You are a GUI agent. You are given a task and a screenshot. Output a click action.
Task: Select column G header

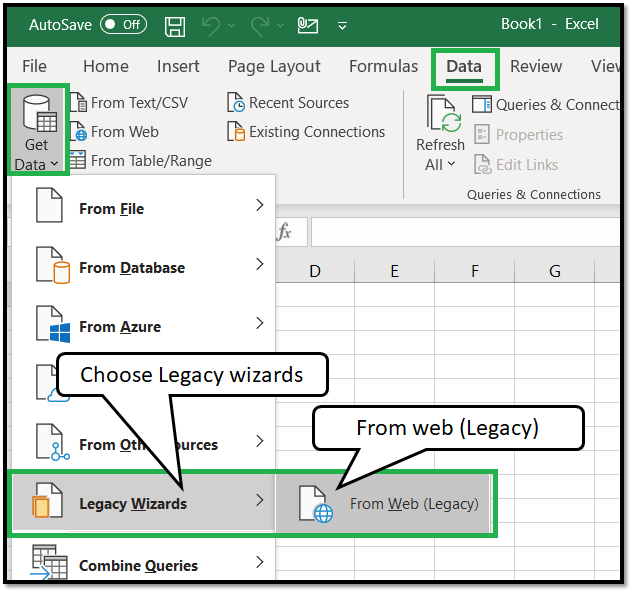(x=555, y=271)
